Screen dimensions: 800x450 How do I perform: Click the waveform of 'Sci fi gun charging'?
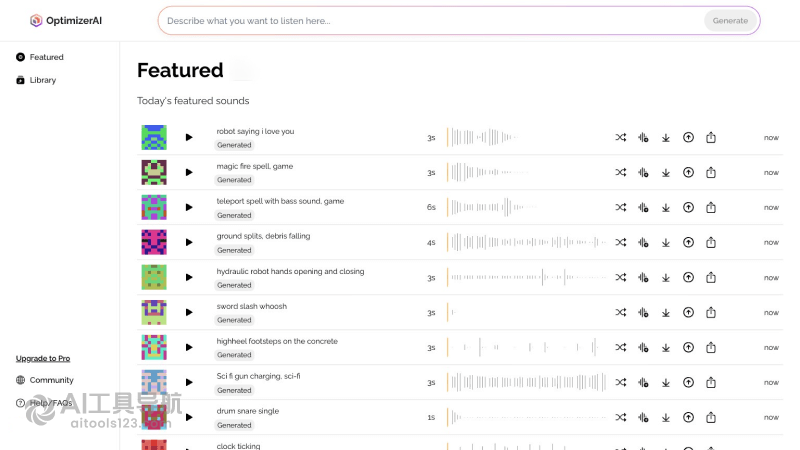coord(527,382)
